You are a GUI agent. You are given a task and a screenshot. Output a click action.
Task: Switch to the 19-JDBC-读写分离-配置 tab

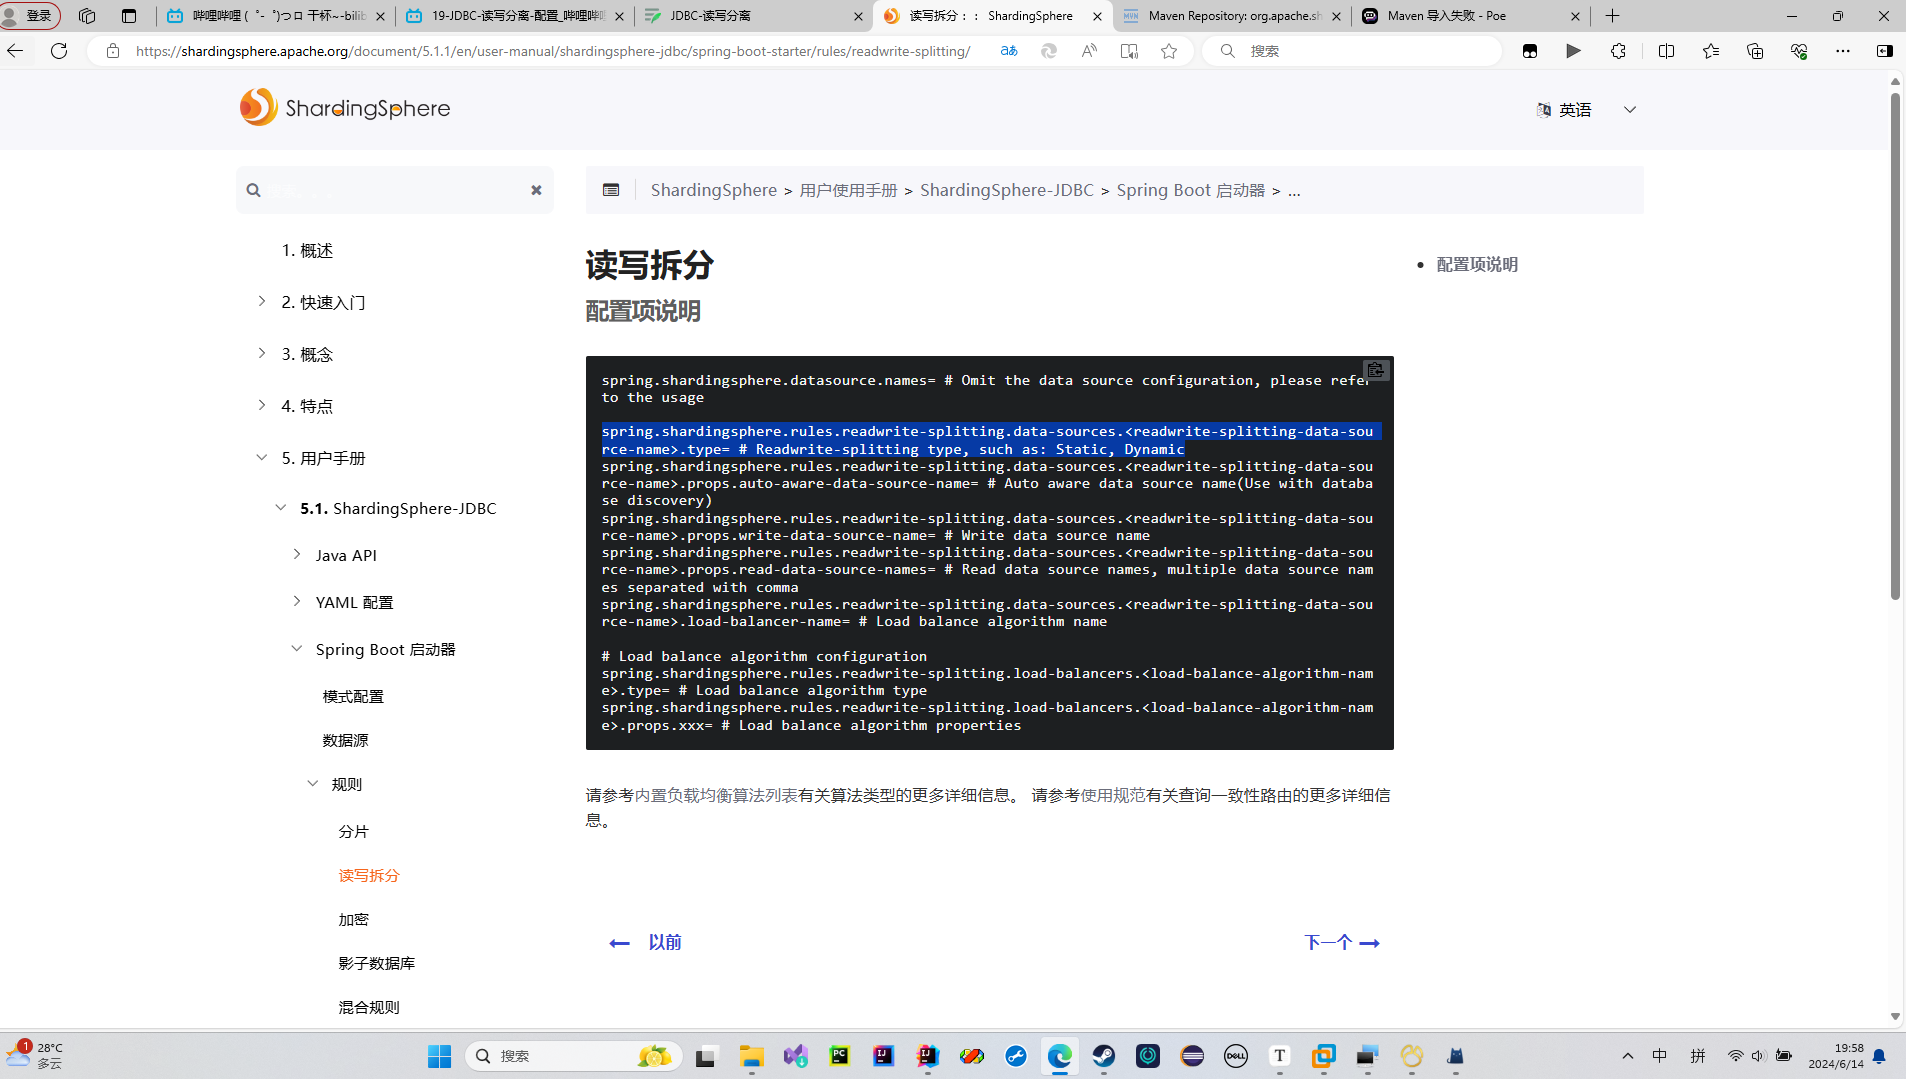coord(514,16)
